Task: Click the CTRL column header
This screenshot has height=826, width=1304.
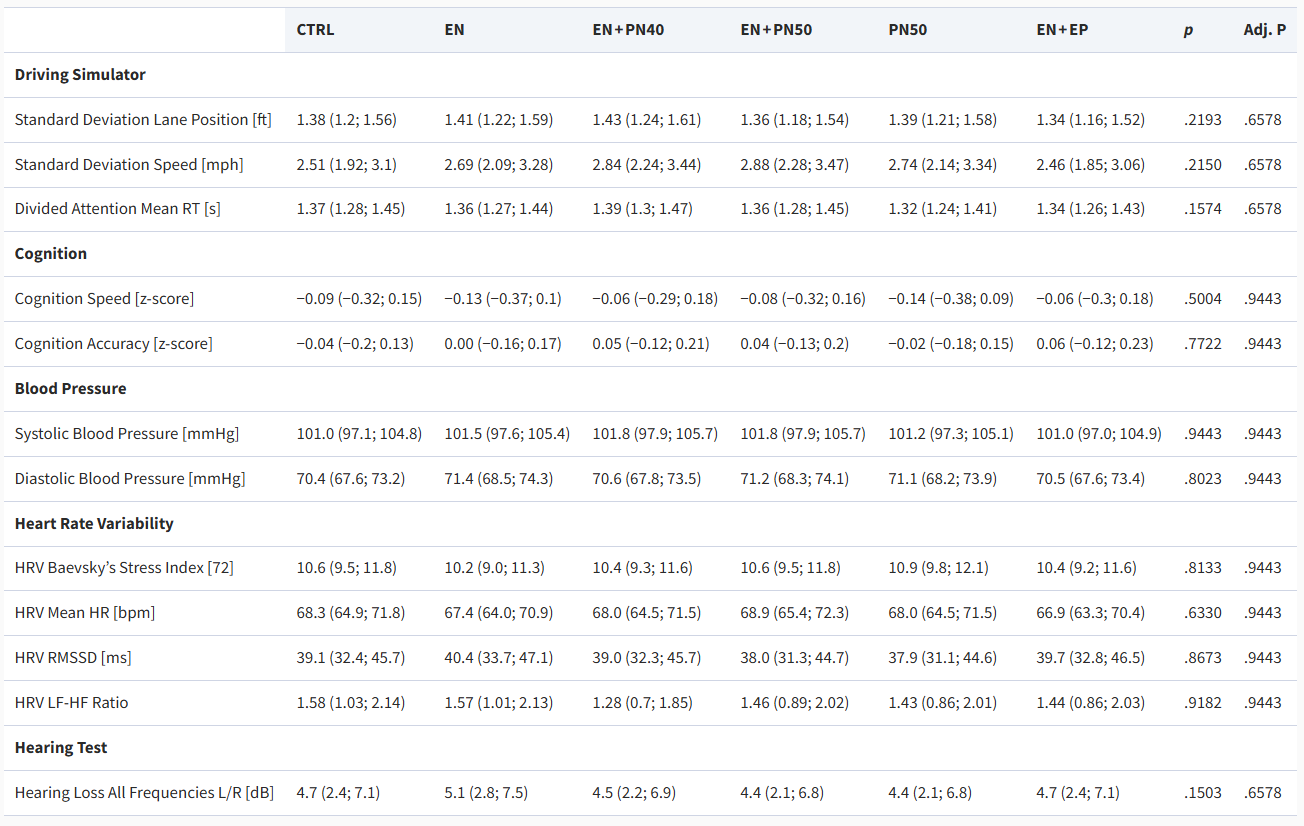Action: tap(315, 30)
